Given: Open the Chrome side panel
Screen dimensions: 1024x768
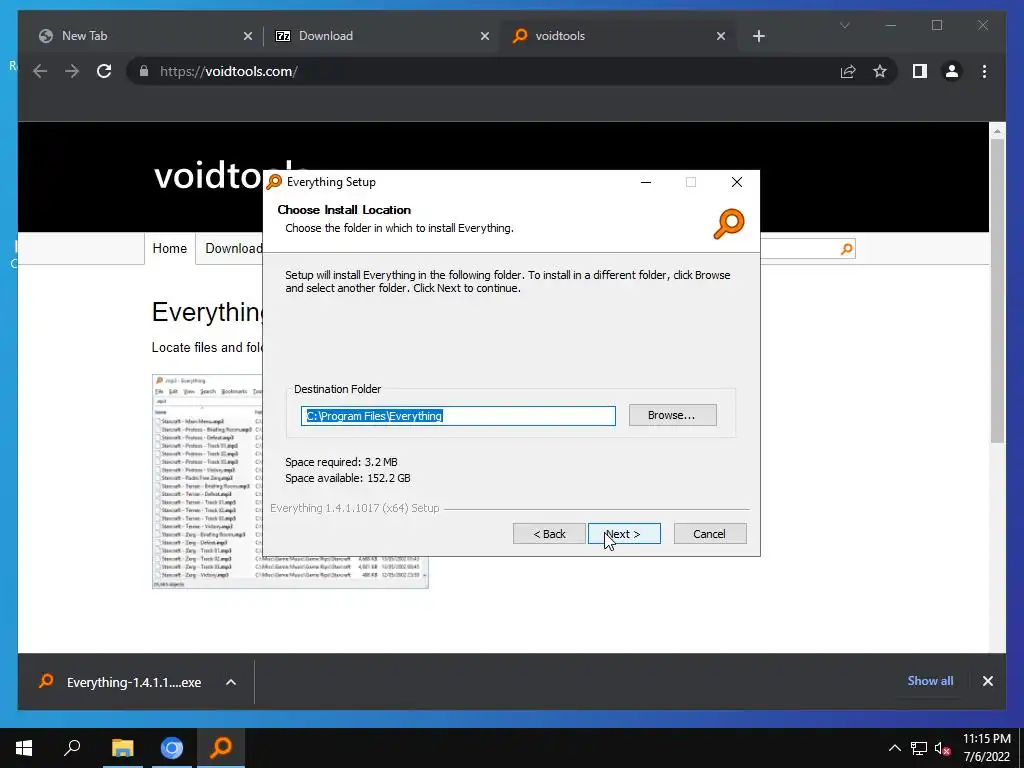Looking at the screenshot, I should [920, 71].
